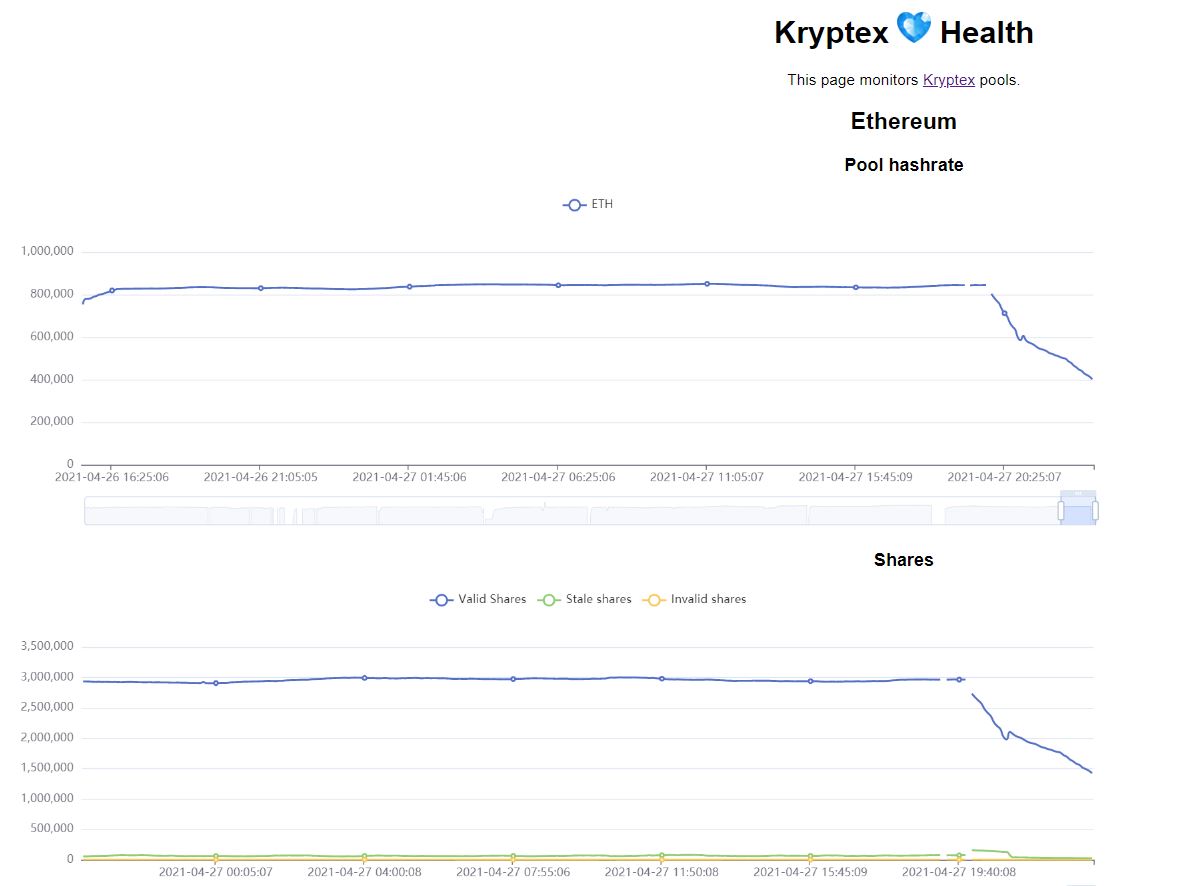Screen dimensions: 1177x886
Task: Click valid shares point at 04:00:08
Action: (365, 678)
